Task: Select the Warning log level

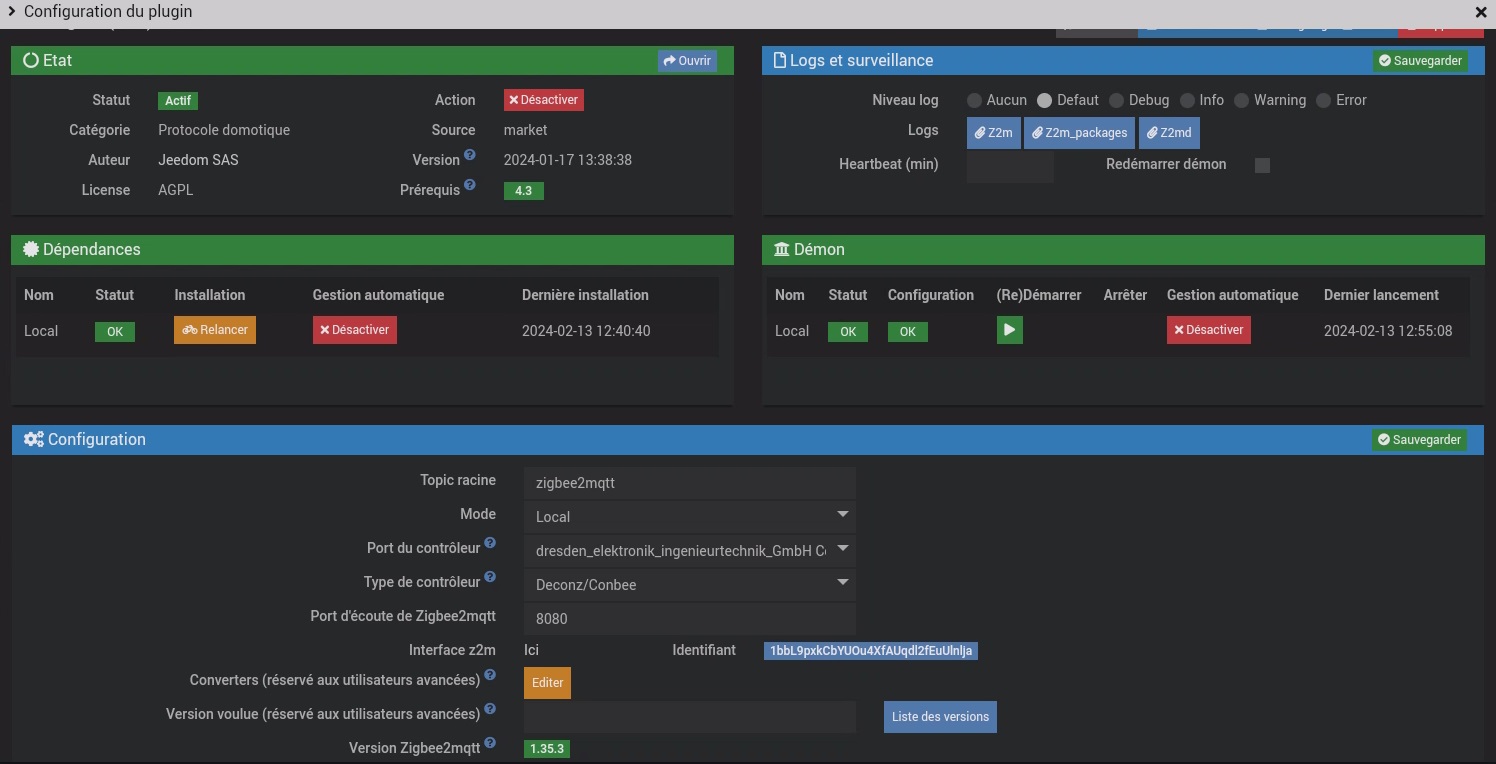Action: [1241, 101]
